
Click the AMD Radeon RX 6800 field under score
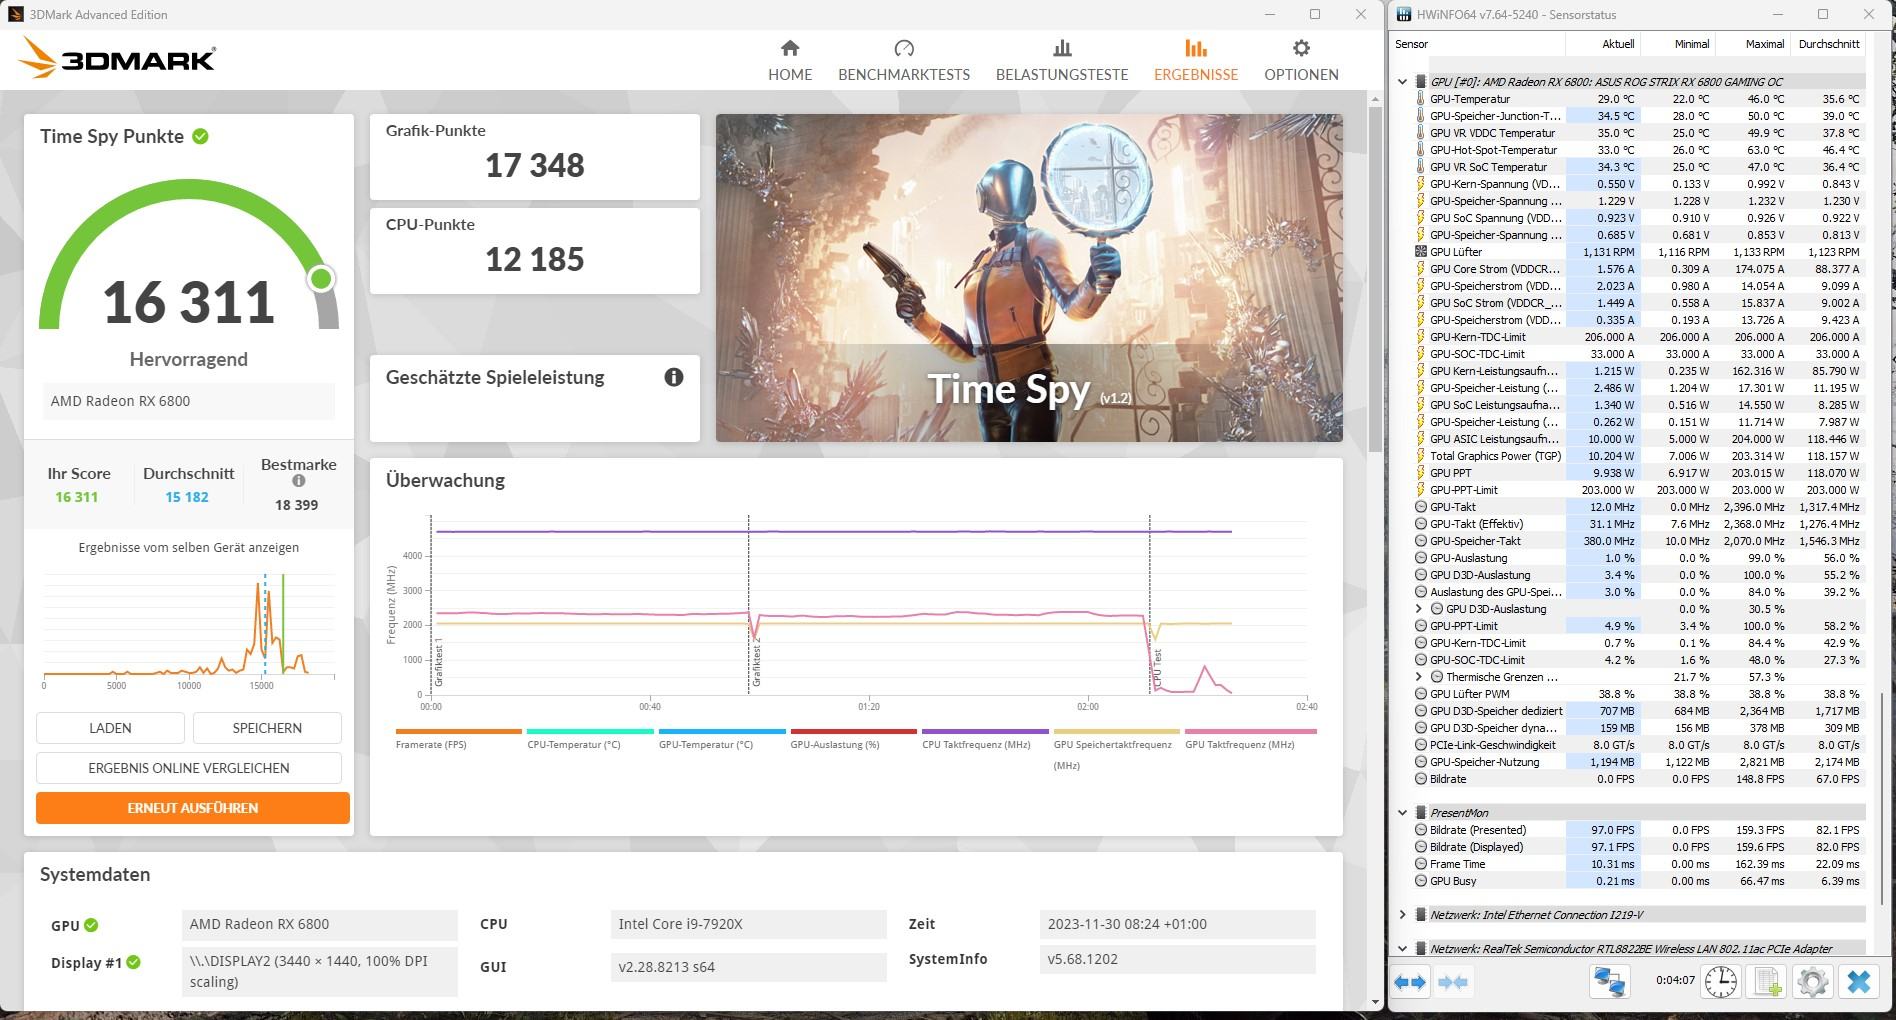[x=189, y=401]
